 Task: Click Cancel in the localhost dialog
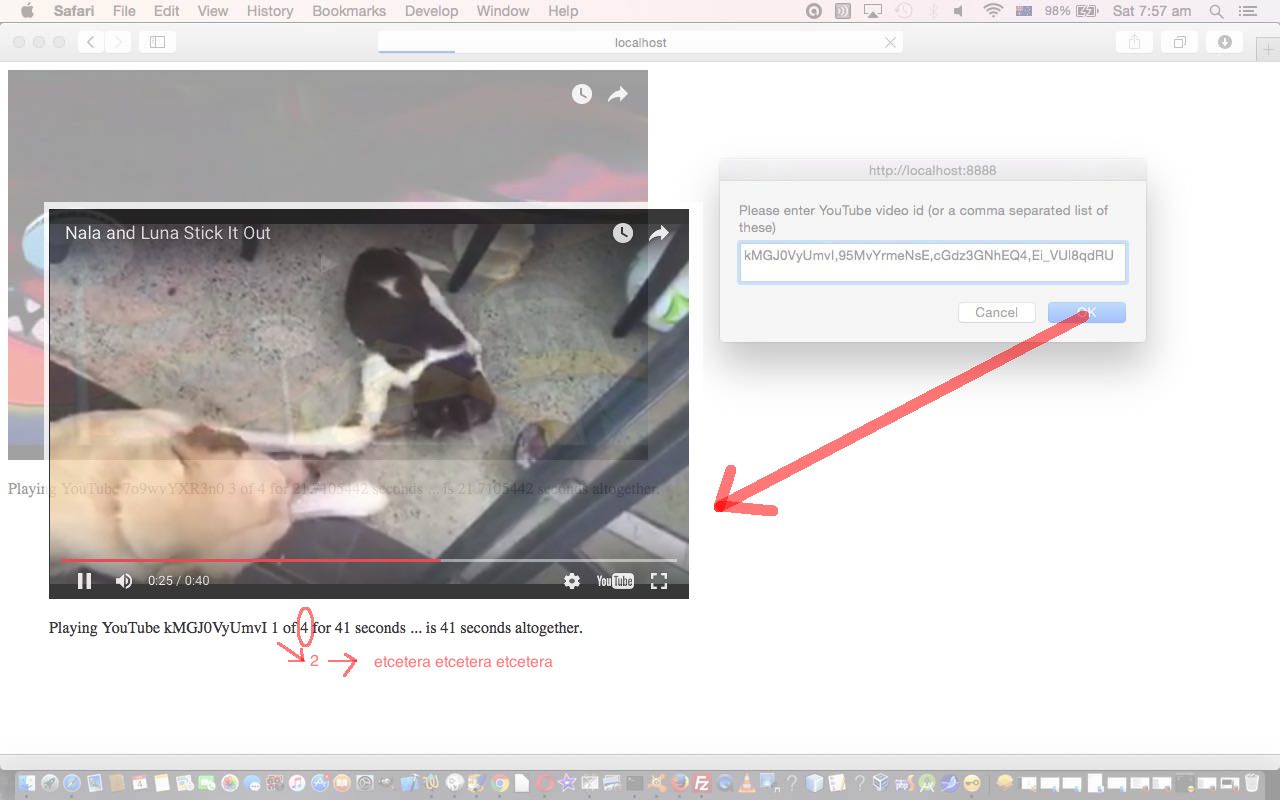point(996,312)
